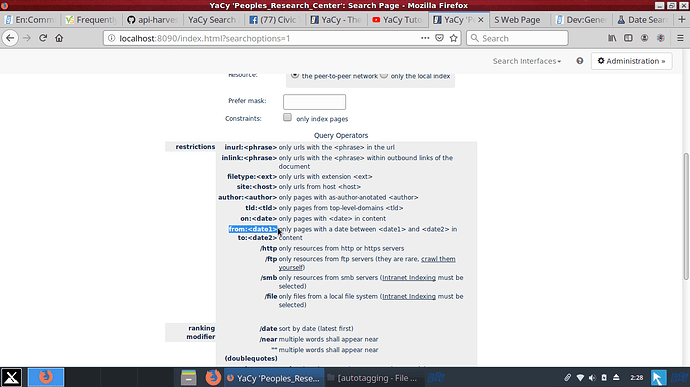Switch to the YaCy Tutorial YouTube tab

click(x=397, y=20)
